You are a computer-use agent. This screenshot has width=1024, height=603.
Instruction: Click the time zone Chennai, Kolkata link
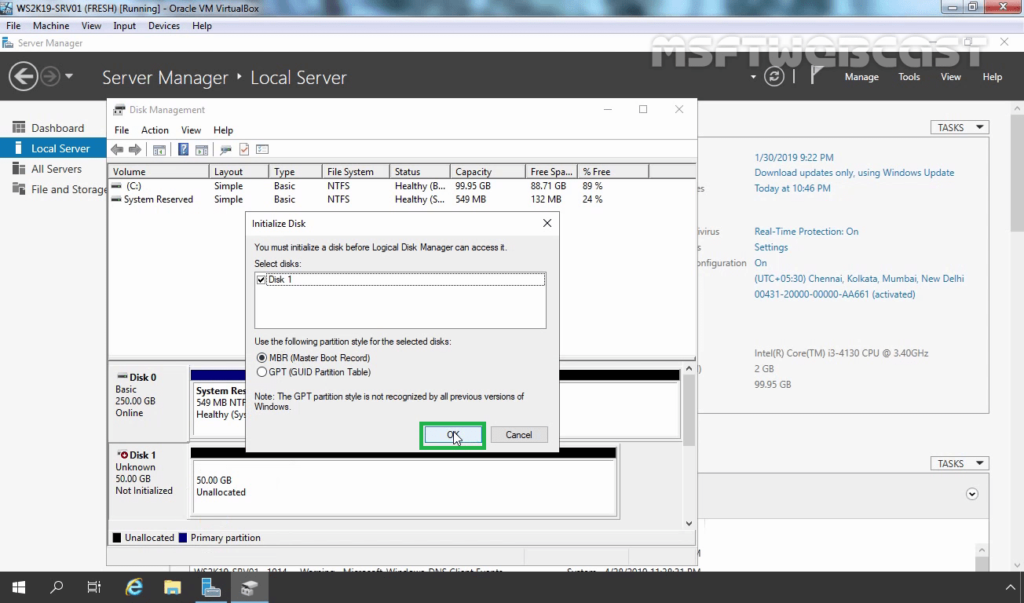point(859,278)
